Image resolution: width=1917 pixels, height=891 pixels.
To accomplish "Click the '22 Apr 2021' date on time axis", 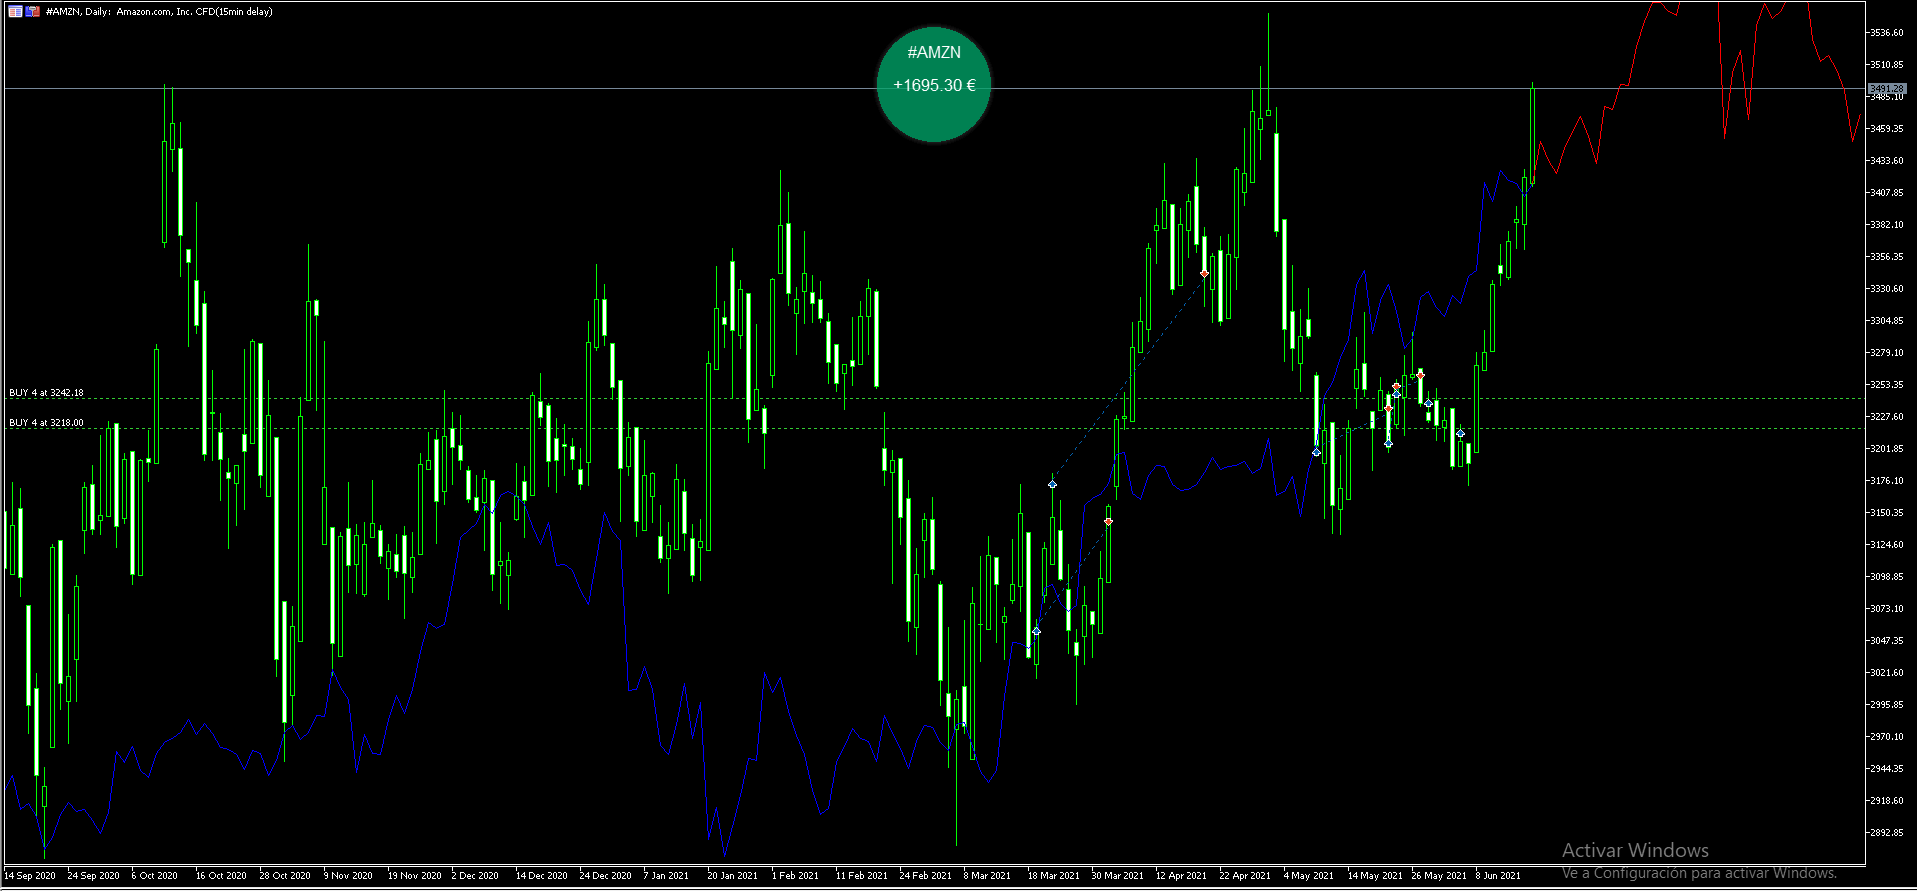I will tap(1246, 876).
